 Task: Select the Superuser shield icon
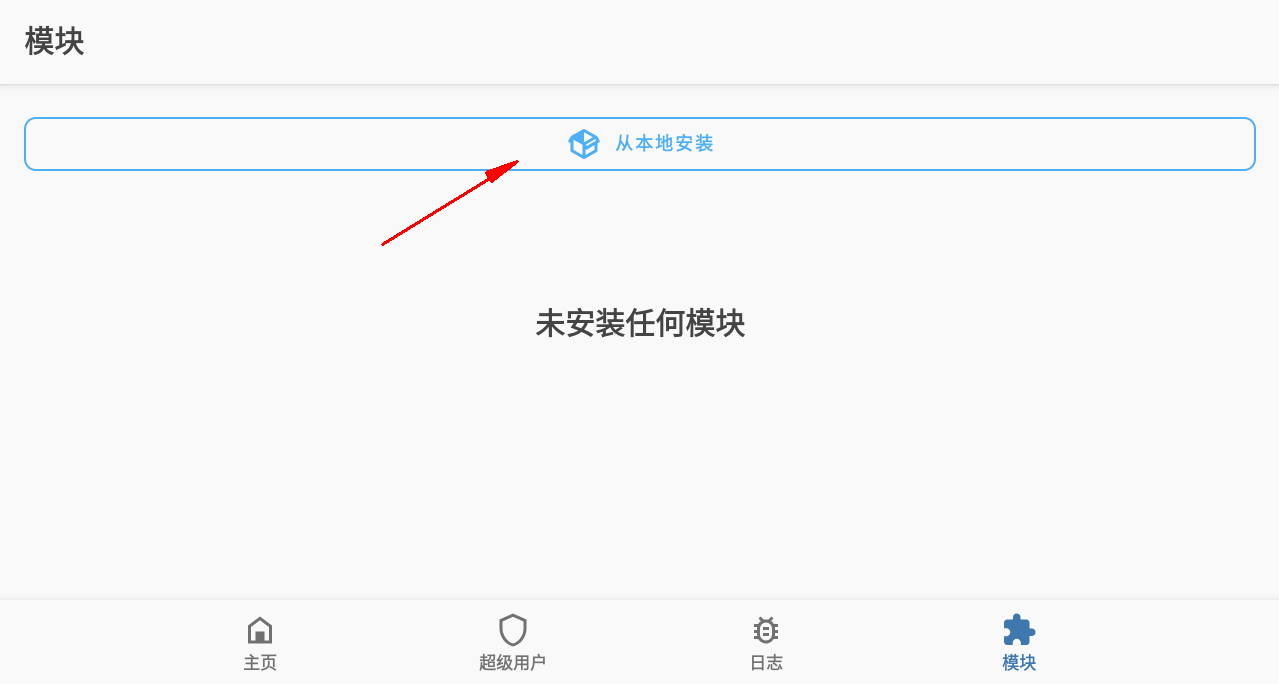pos(513,630)
